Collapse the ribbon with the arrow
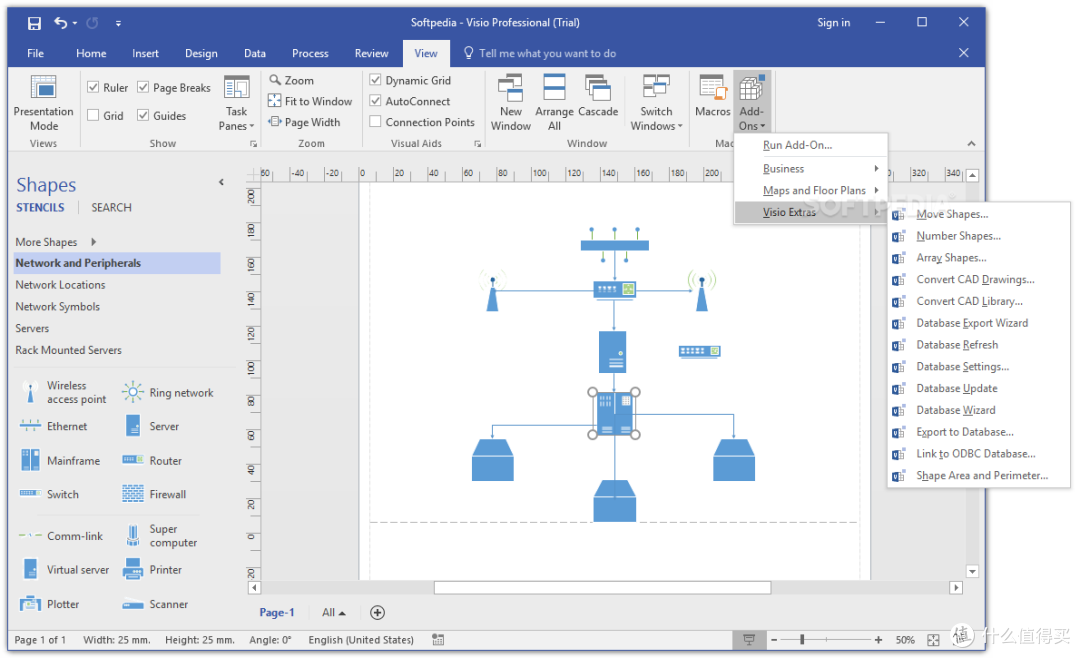The height and width of the screenshot is (658, 1080). 971,143
